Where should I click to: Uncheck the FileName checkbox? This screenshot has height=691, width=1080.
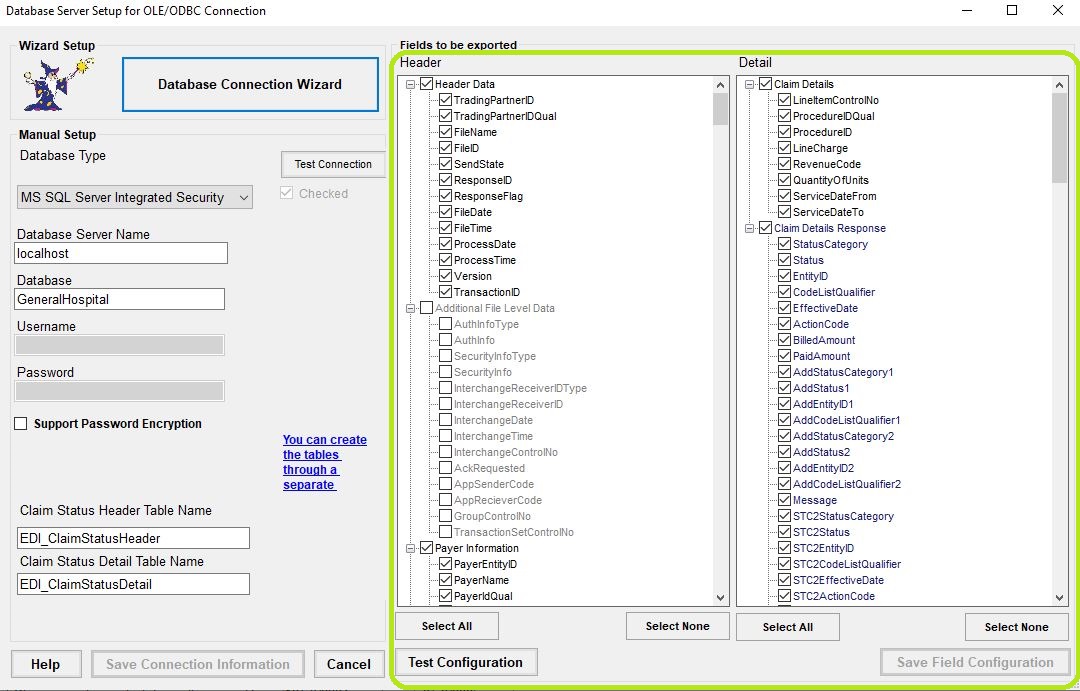446,132
